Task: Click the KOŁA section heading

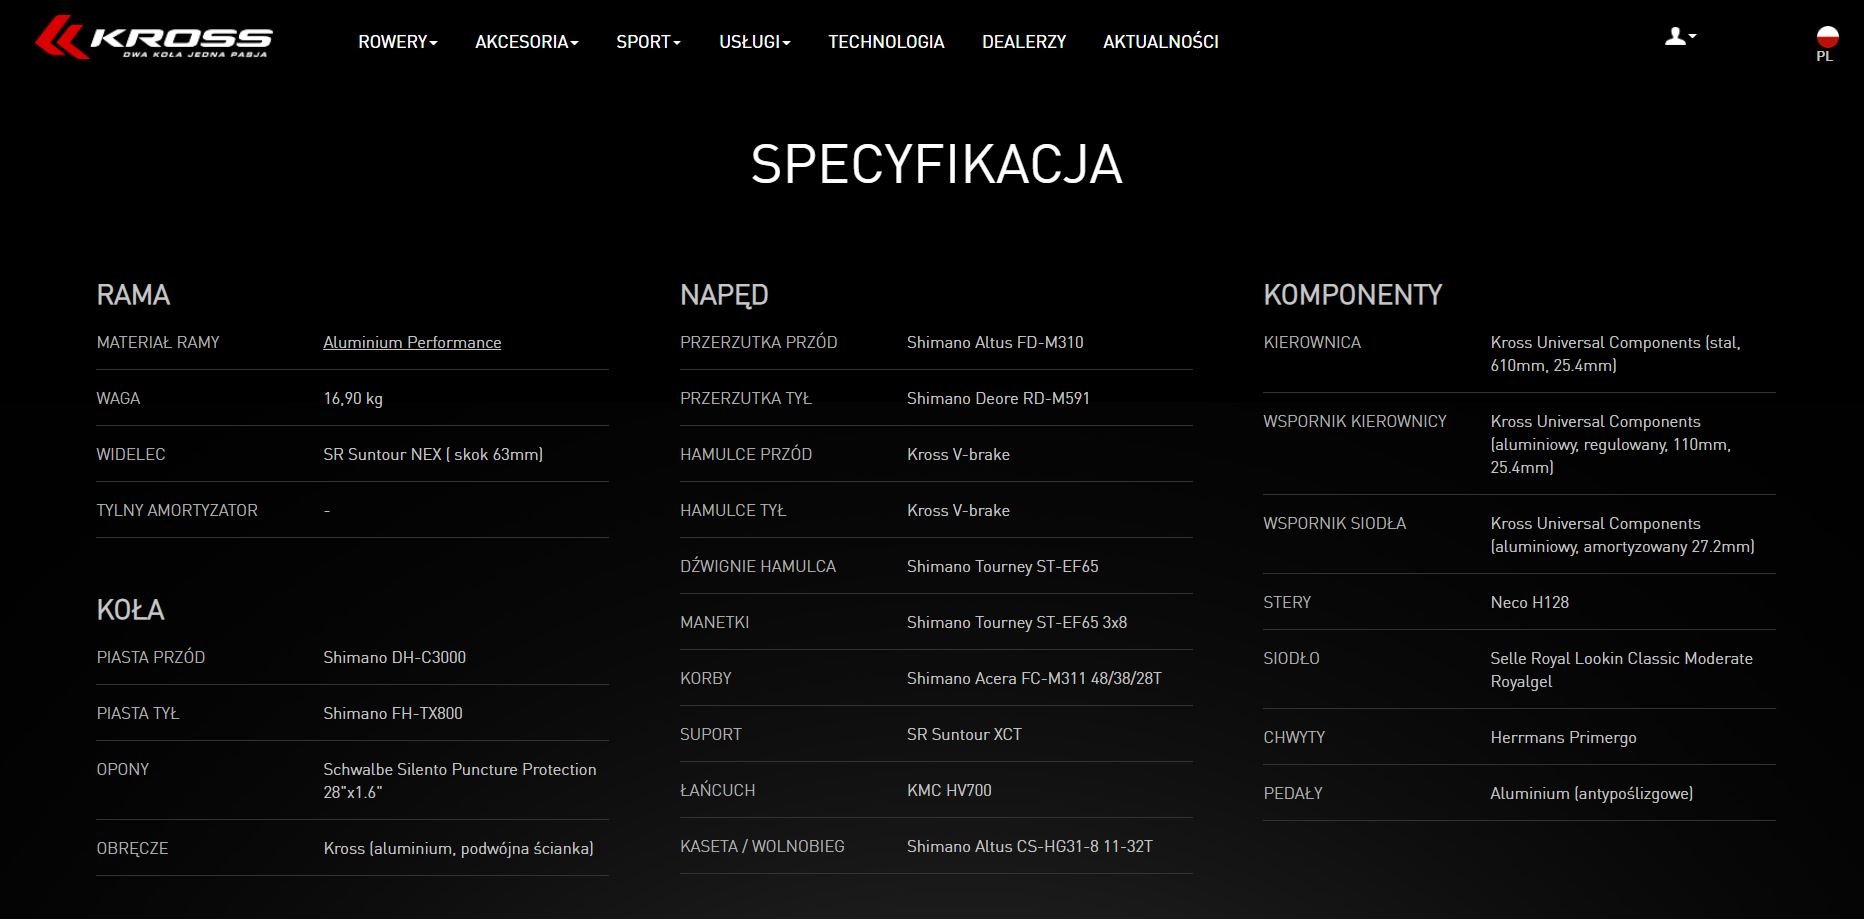Action: [130, 610]
